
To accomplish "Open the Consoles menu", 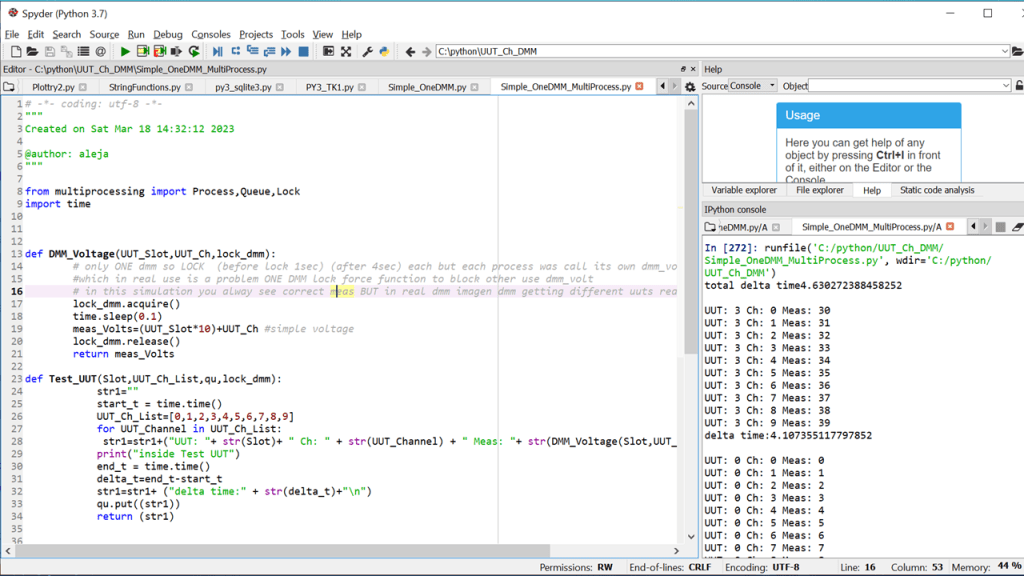I will tap(211, 34).
